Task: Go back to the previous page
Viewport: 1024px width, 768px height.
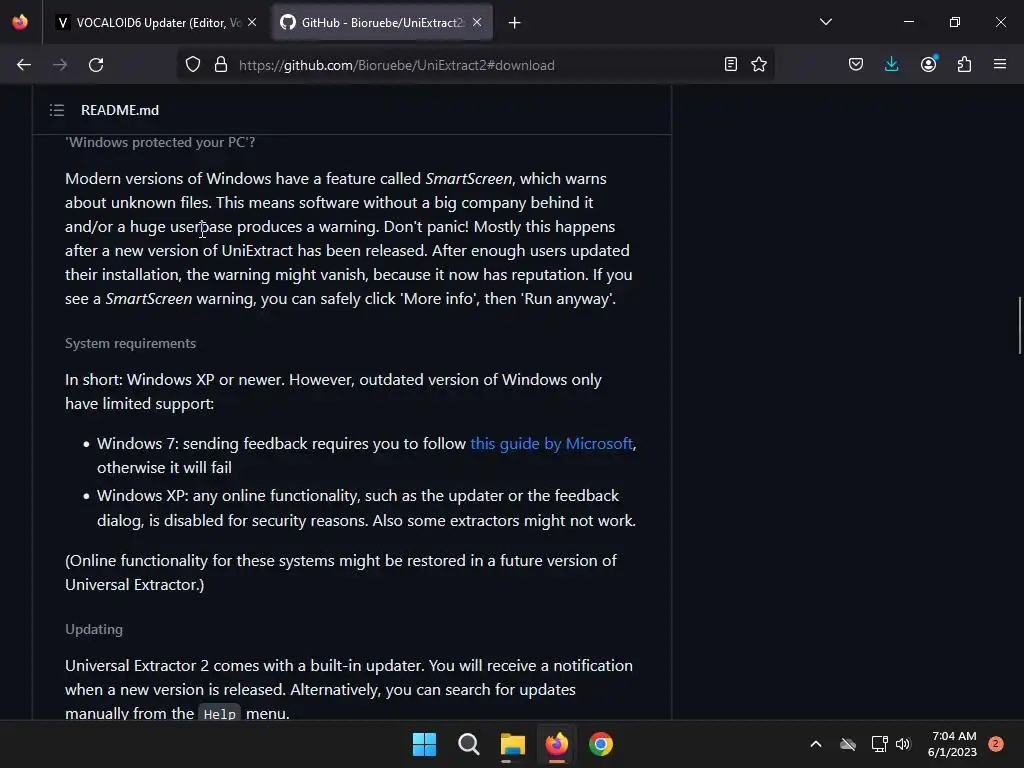Action: 24,65
